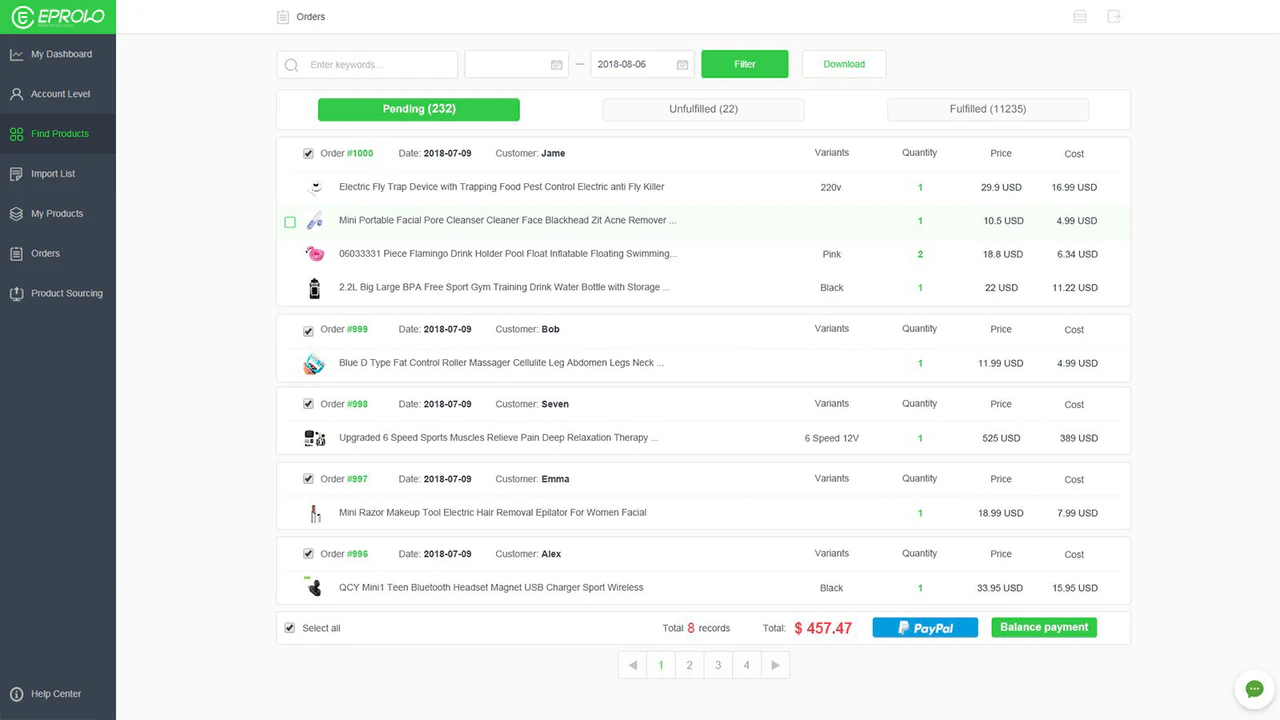Open the 2018-08-06 end date picker
The height and width of the screenshot is (720, 1280).
(682, 63)
